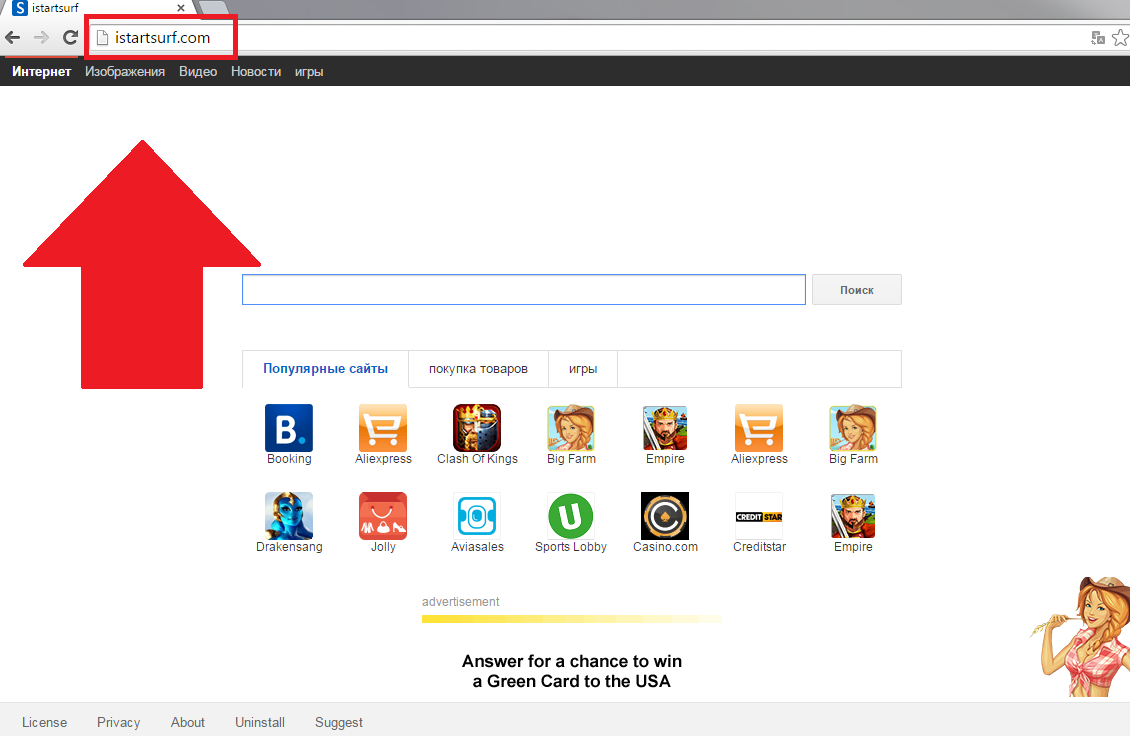Open second Aliexpress shortcut after Empire
This screenshot has height=736, width=1130.
coord(759,428)
